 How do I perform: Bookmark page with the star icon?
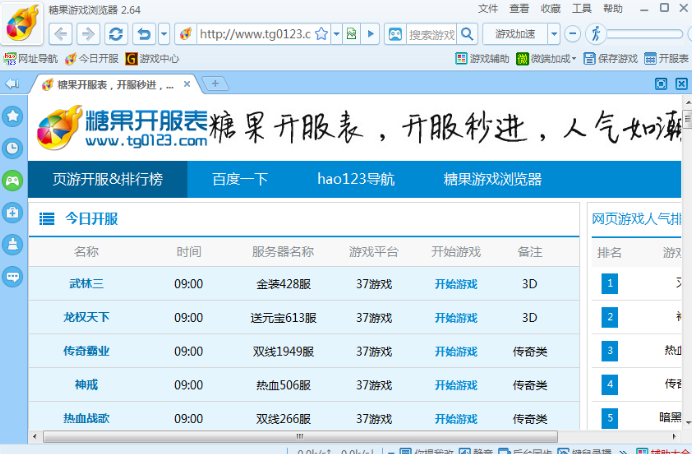[322, 34]
